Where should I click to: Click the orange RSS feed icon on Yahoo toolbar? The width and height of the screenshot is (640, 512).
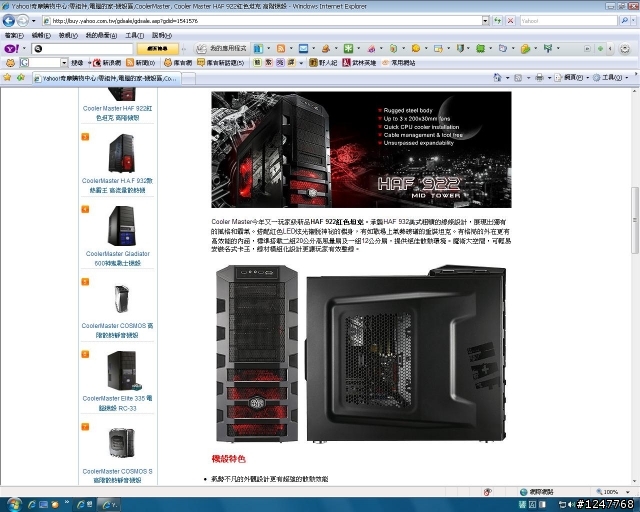(281, 49)
